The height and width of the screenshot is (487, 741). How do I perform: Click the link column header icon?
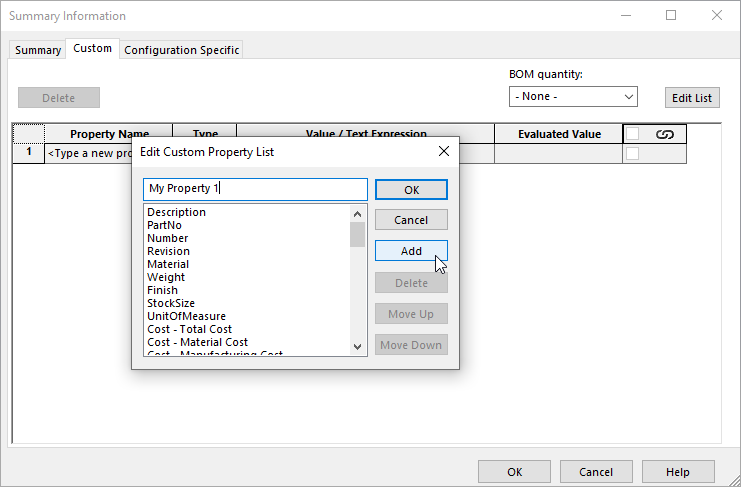click(x=664, y=135)
